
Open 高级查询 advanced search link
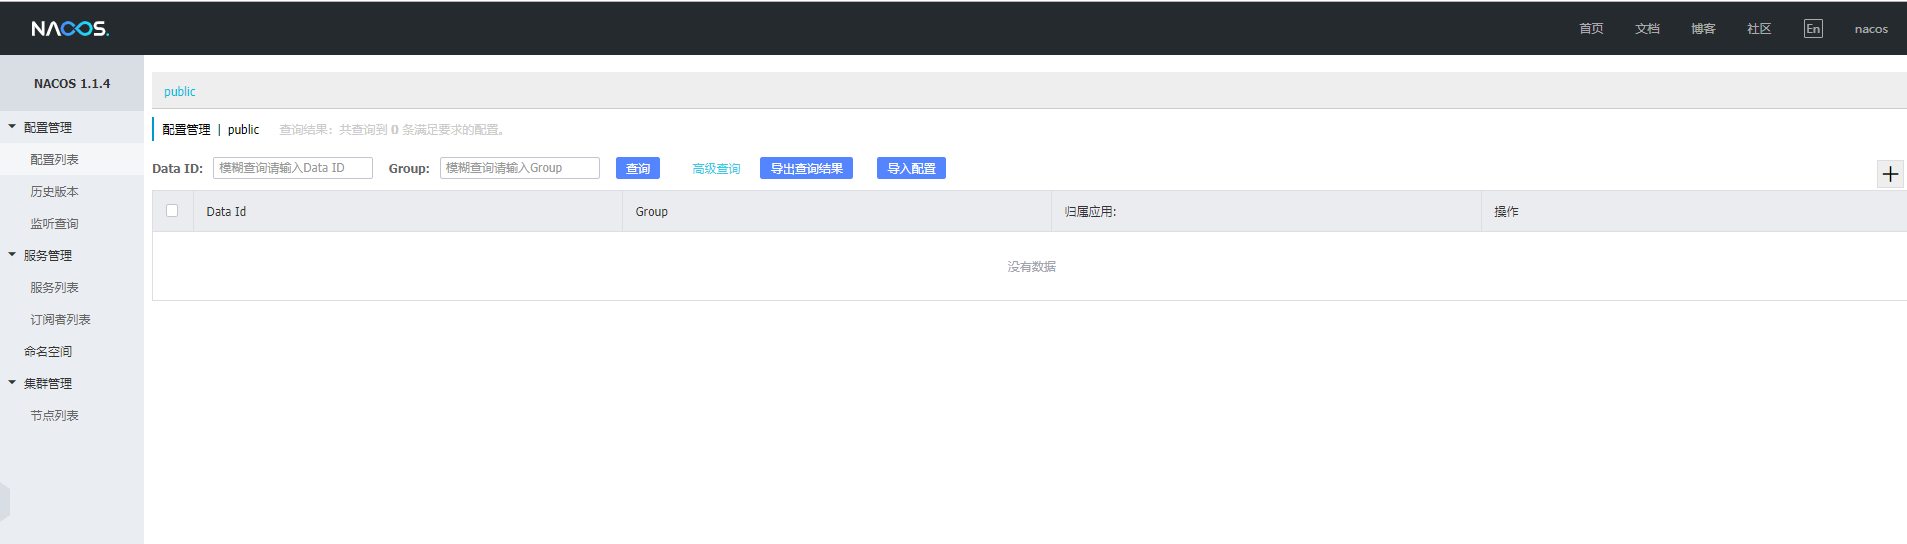(x=716, y=169)
